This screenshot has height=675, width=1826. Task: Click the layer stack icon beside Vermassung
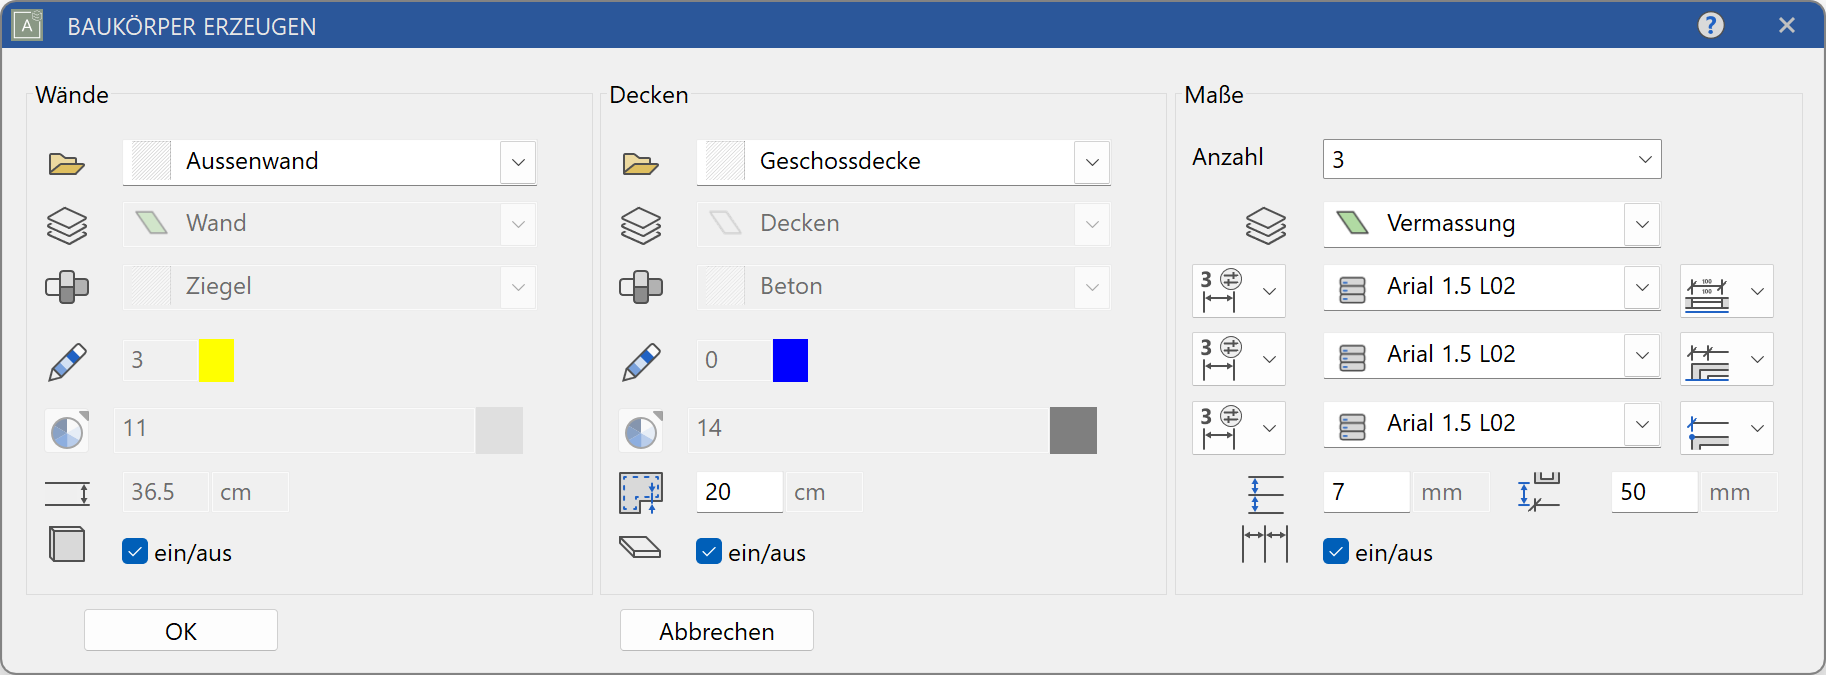[1265, 225]
